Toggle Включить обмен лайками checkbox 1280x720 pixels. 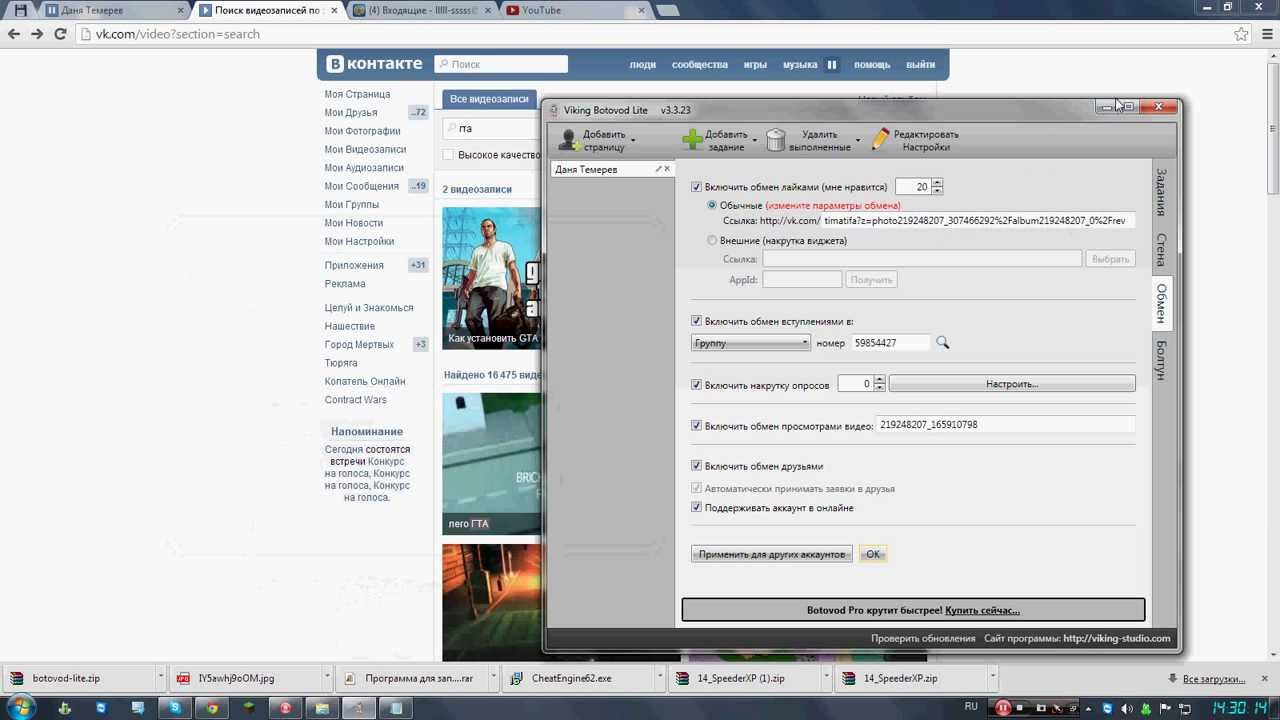[x=697, y=187]
